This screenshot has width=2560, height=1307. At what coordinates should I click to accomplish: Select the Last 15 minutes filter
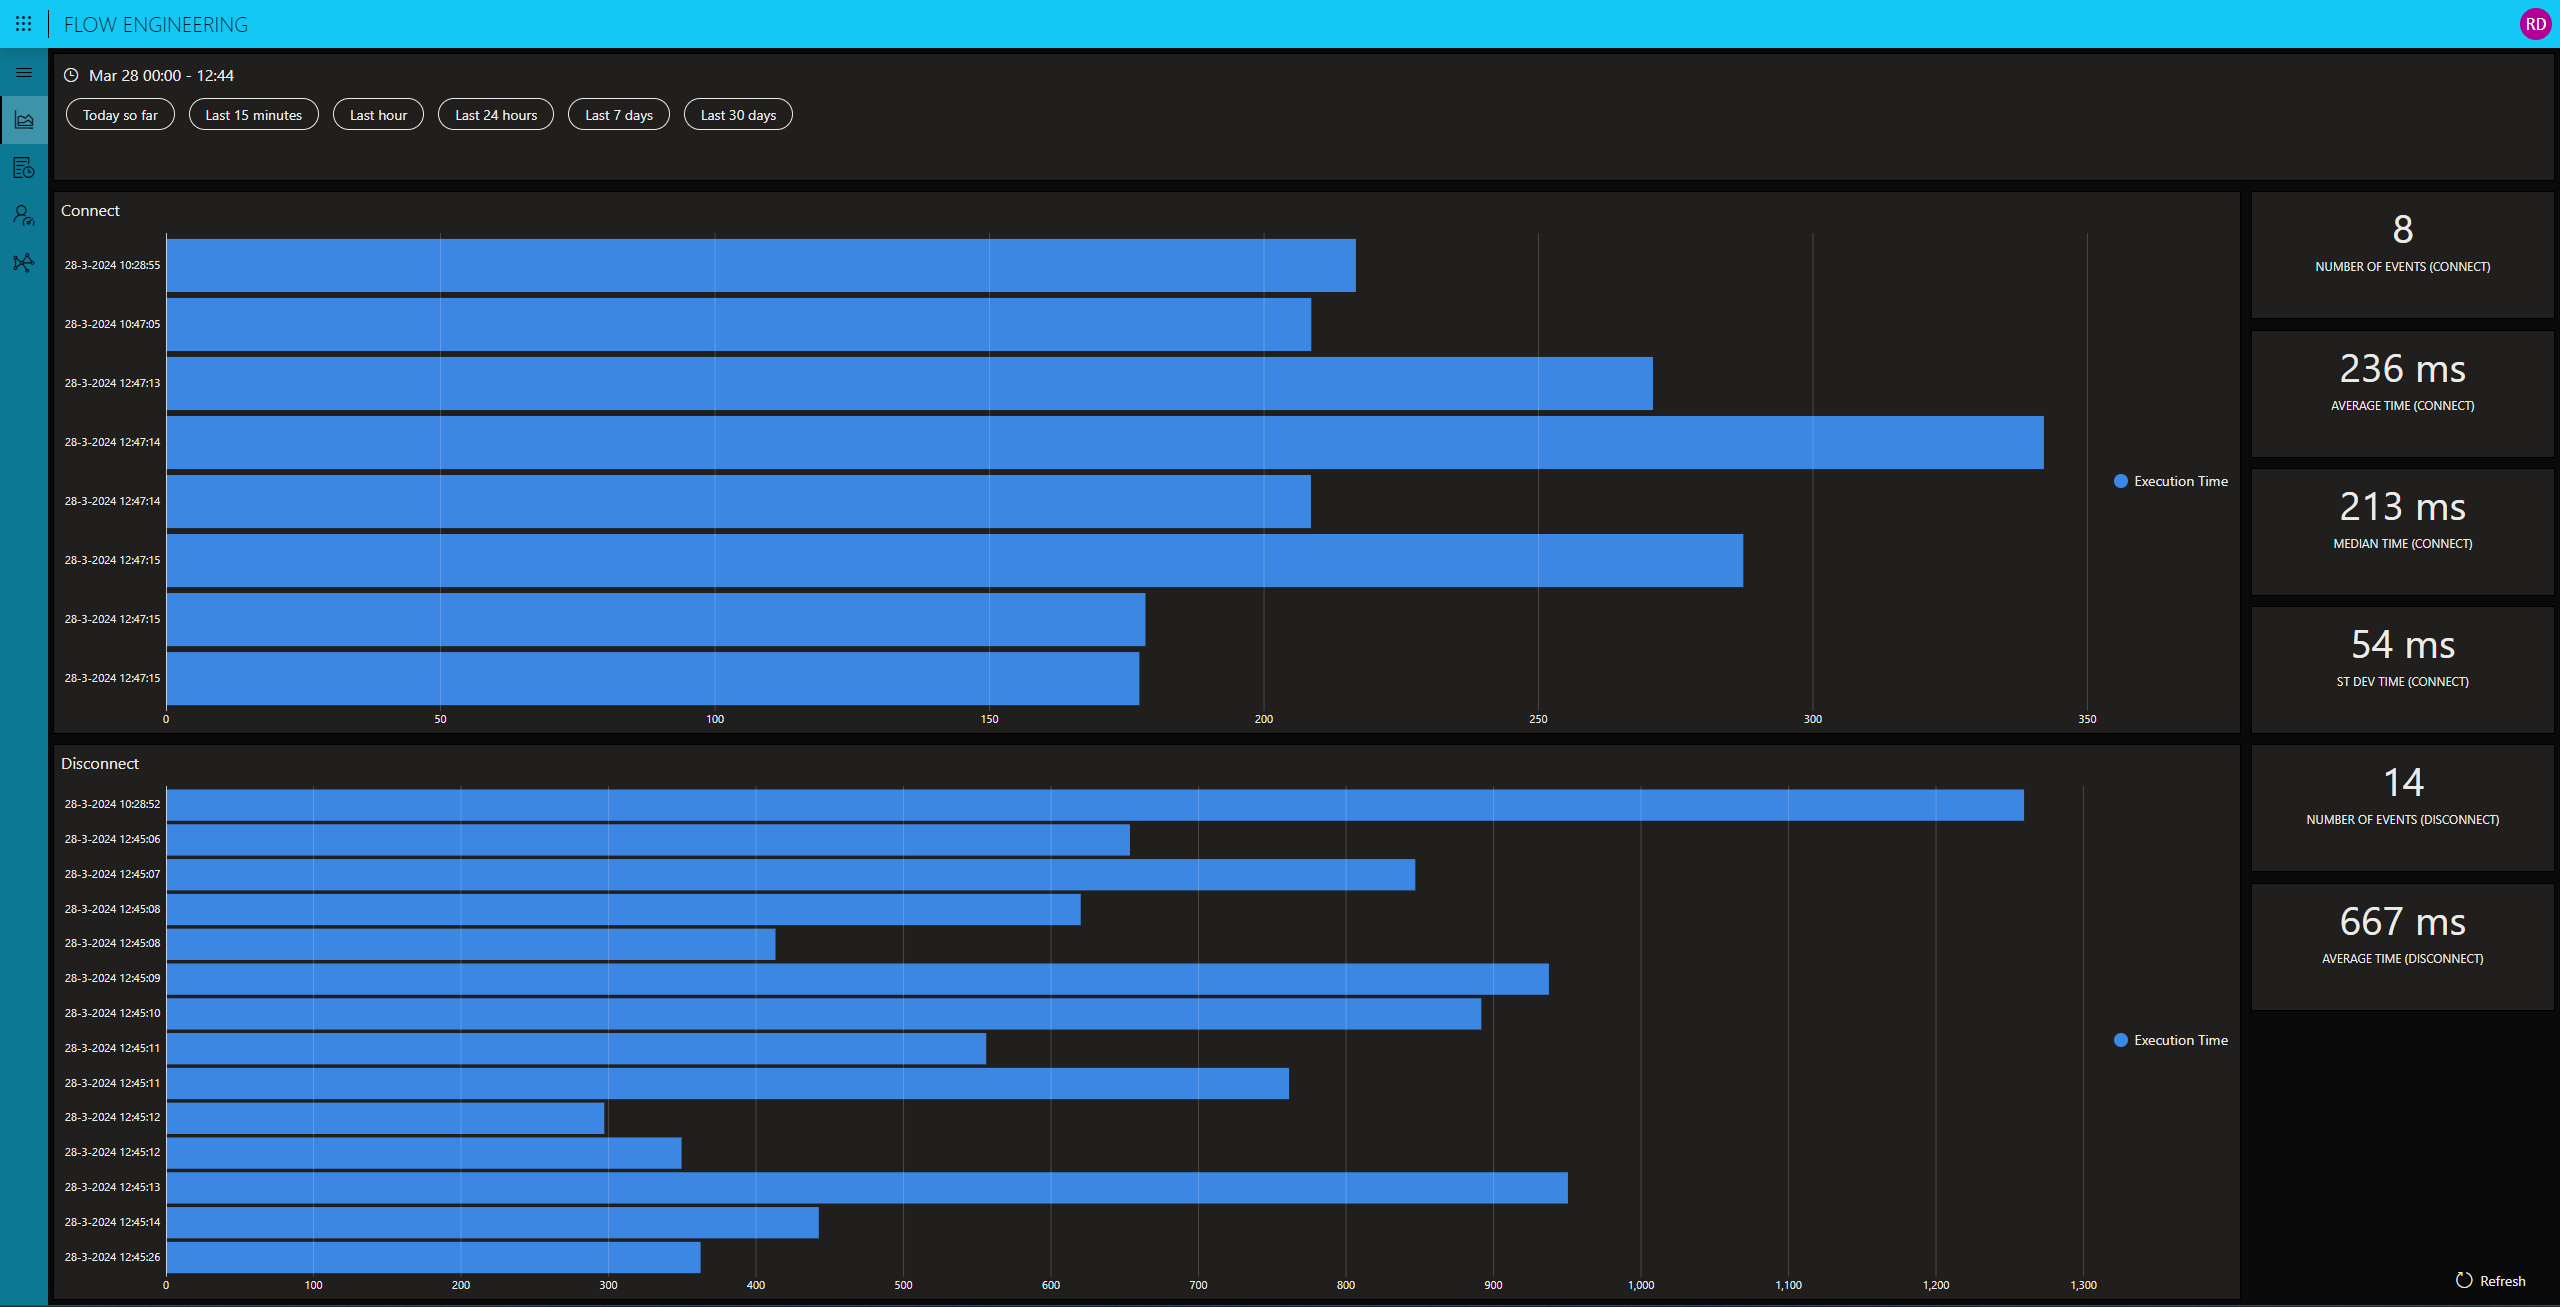click(x=253, y=115)
